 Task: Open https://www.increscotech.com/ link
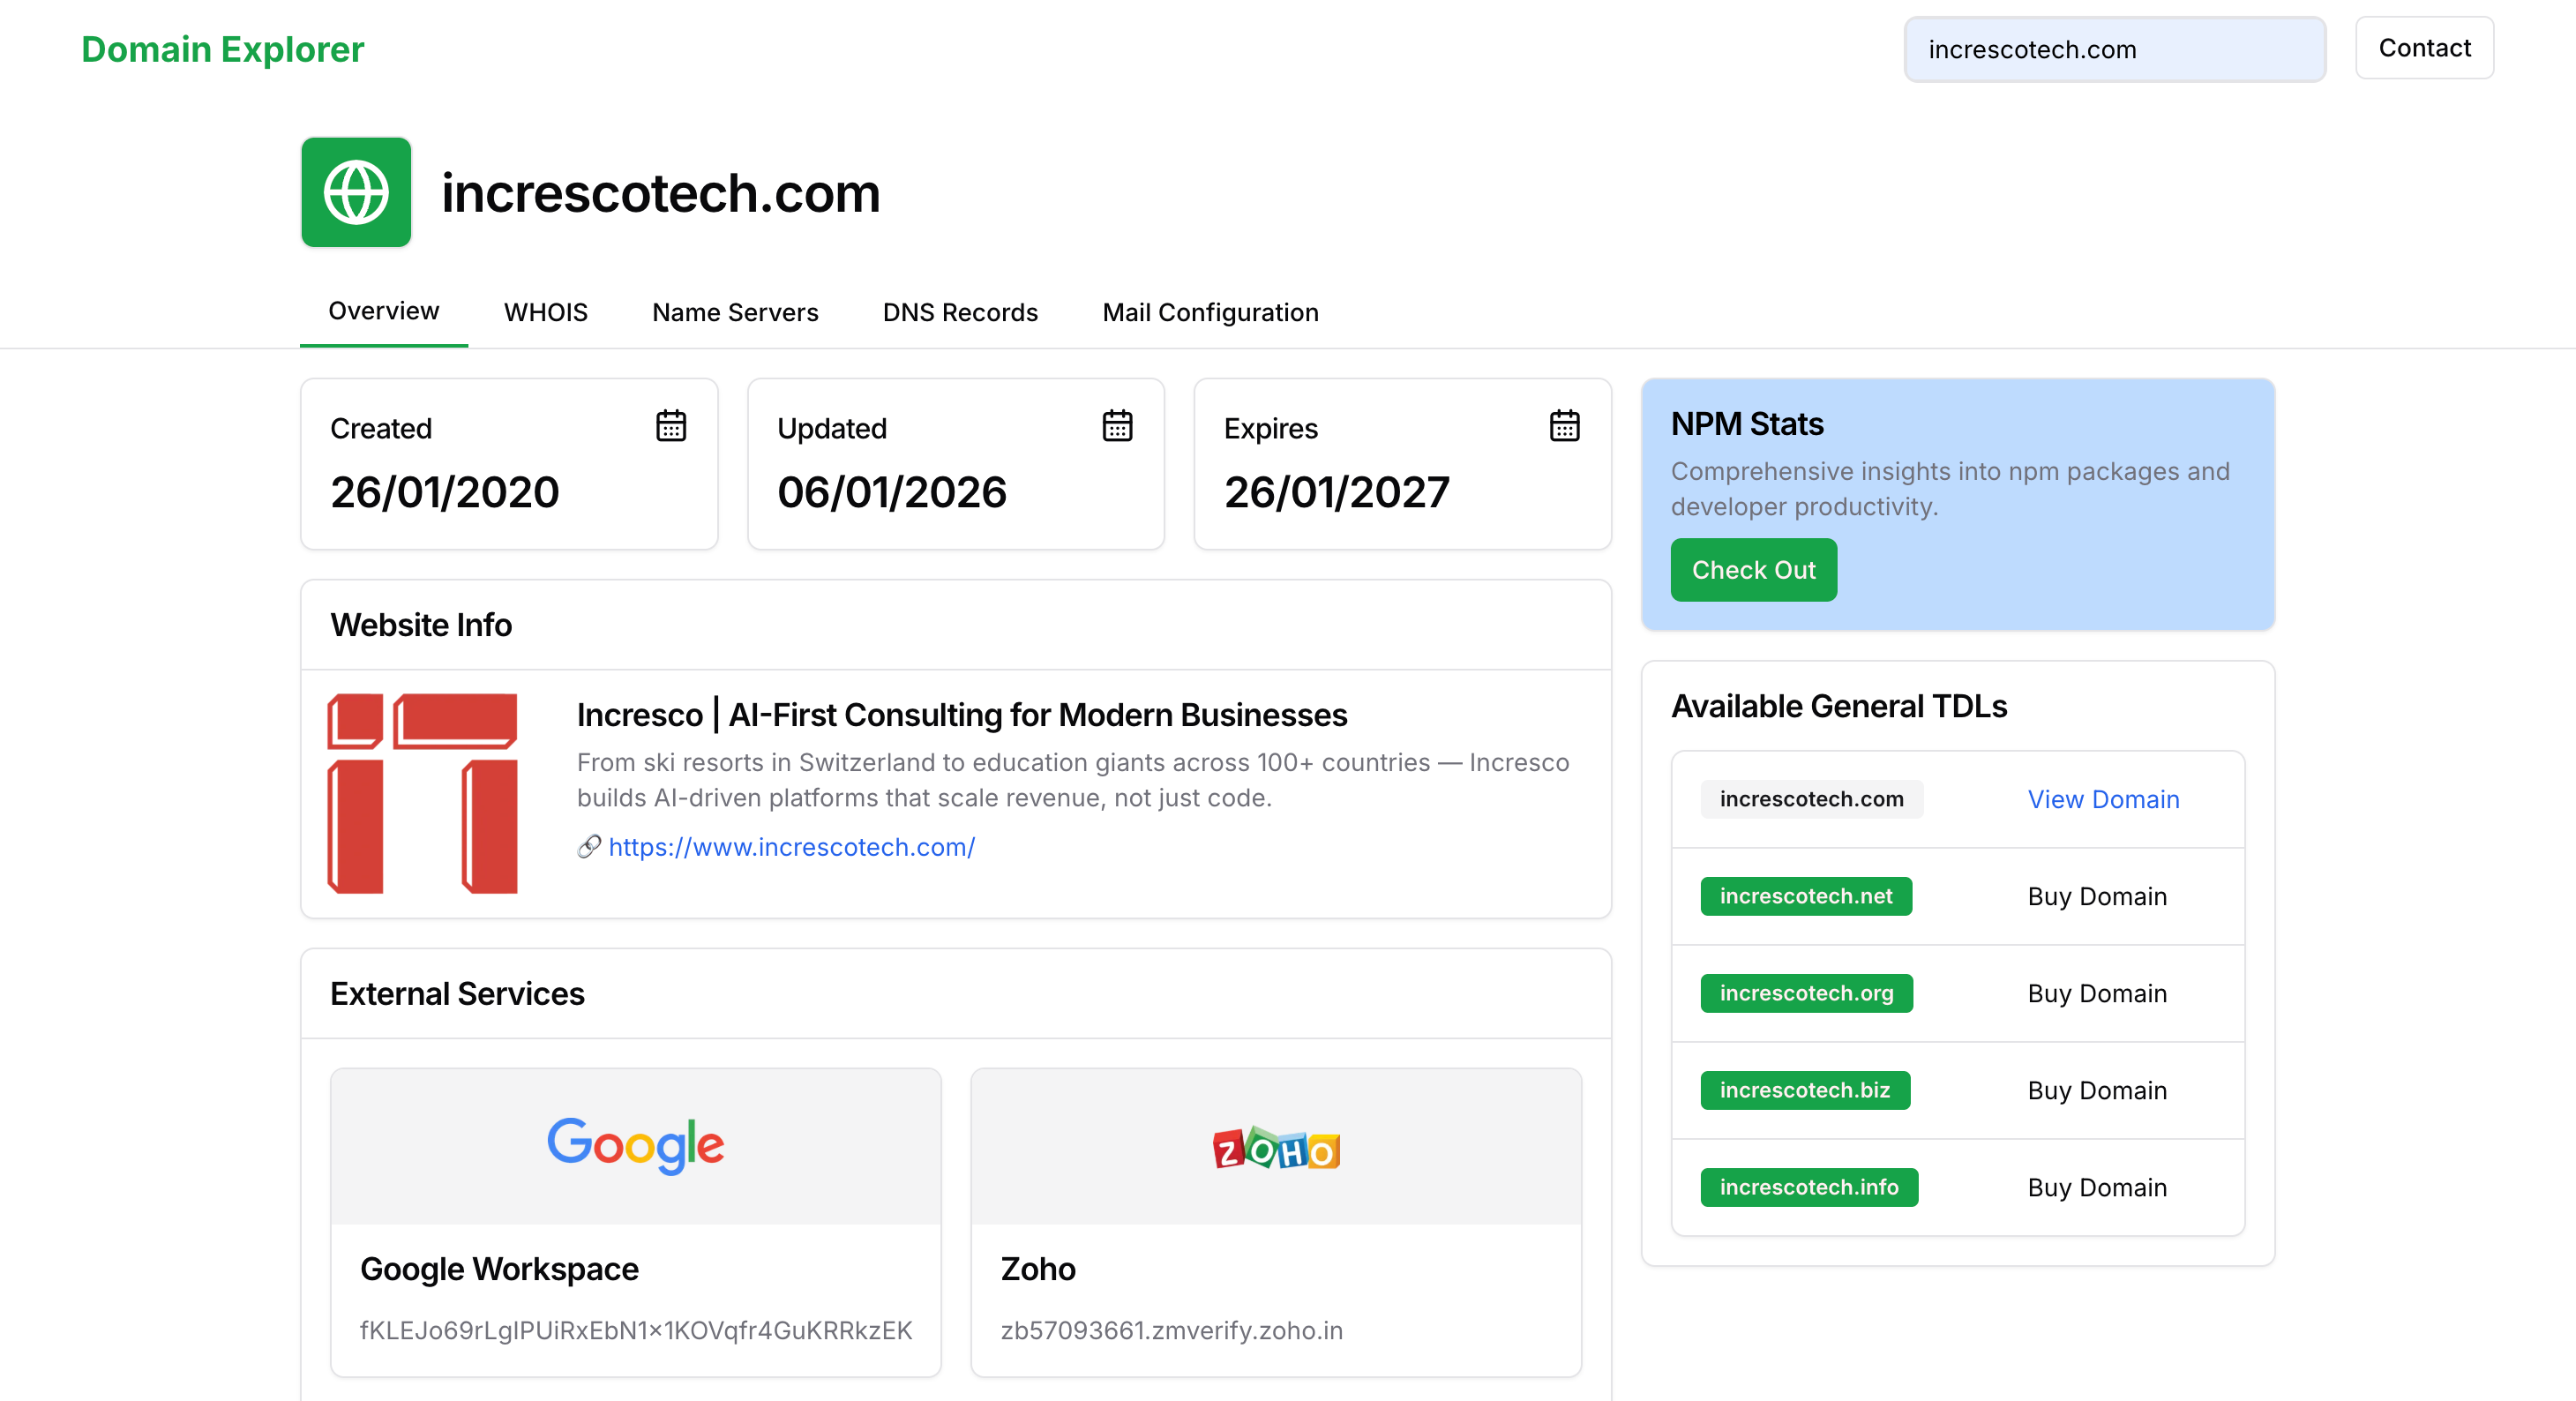[x=792, y=847]
